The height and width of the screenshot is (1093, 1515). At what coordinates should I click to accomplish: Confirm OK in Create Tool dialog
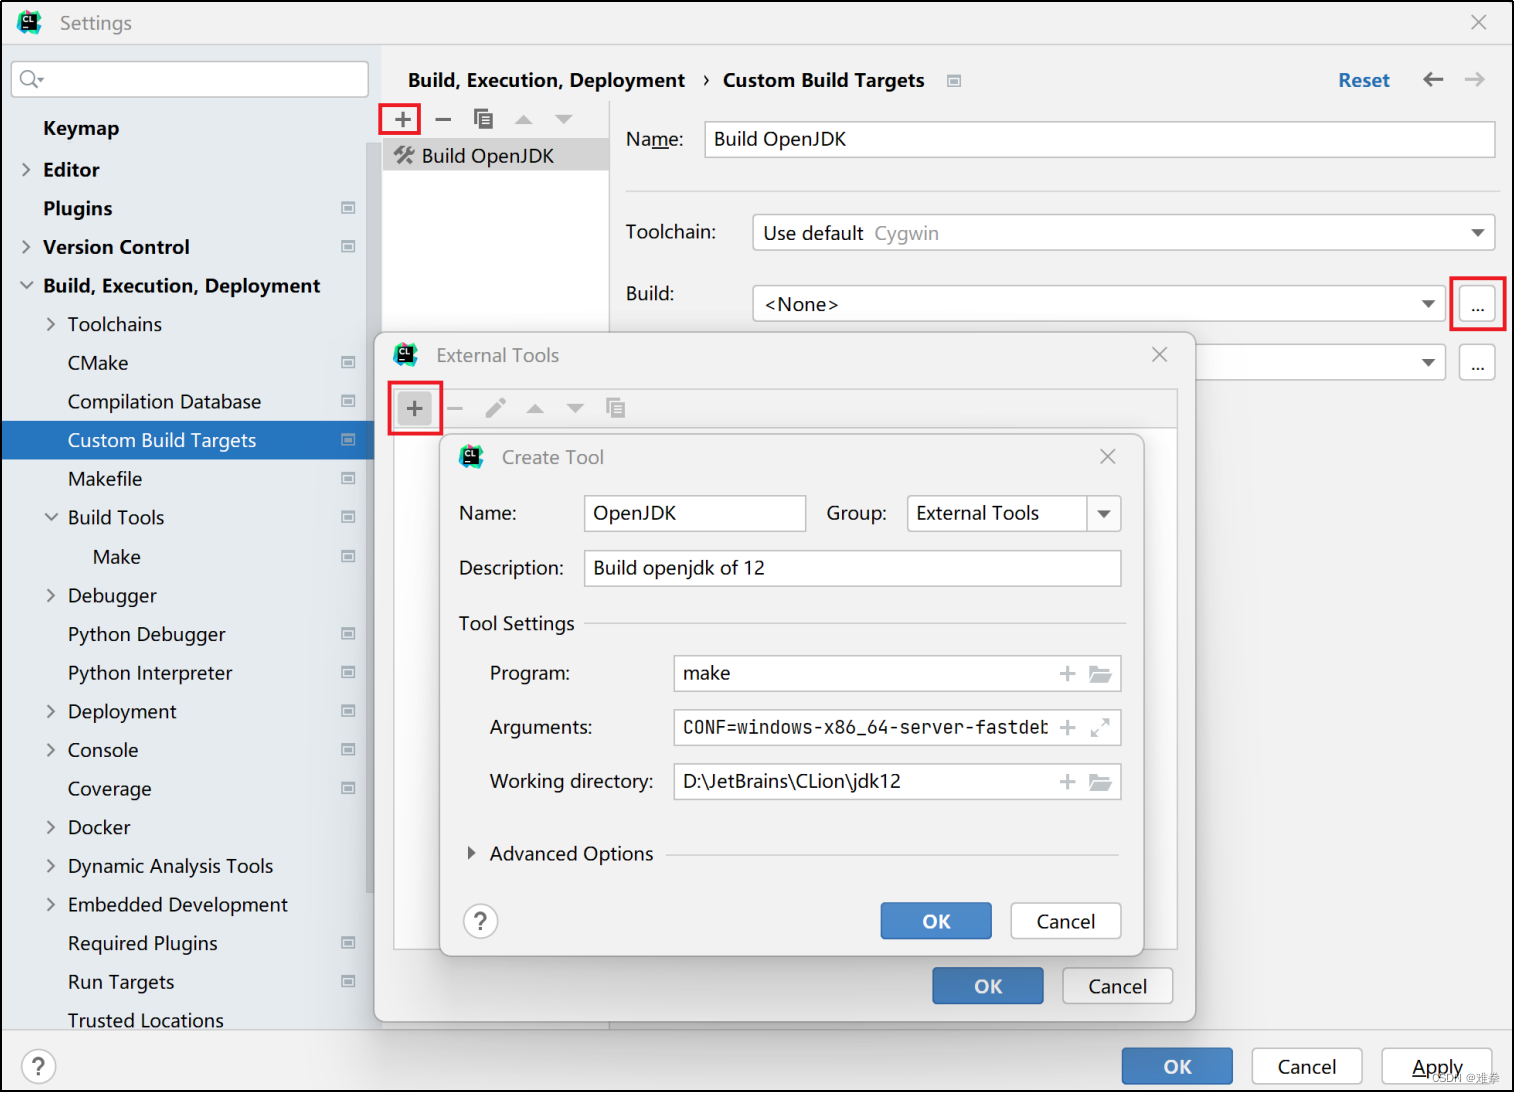[x=936, y=921]
